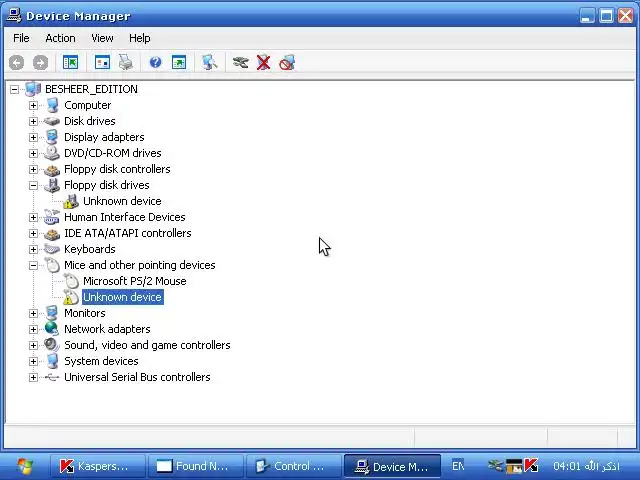Click the Keyboards category icon
This screenshot has width=640, height=480.
pyautogui.click(x=52, y=249)
